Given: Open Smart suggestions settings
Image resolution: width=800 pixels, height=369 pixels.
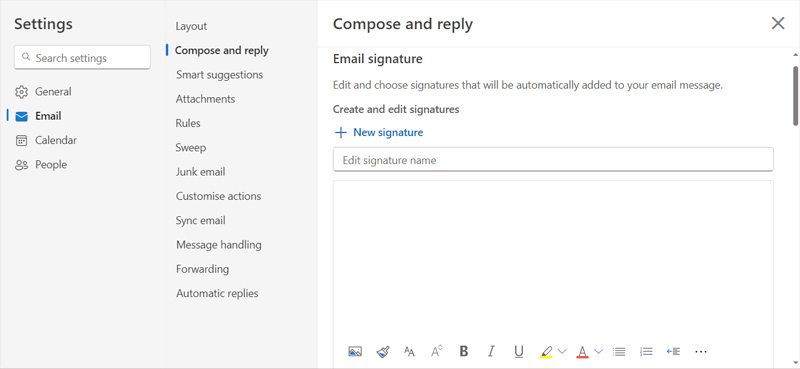Looking at the screenshot, I should [219, 75].
